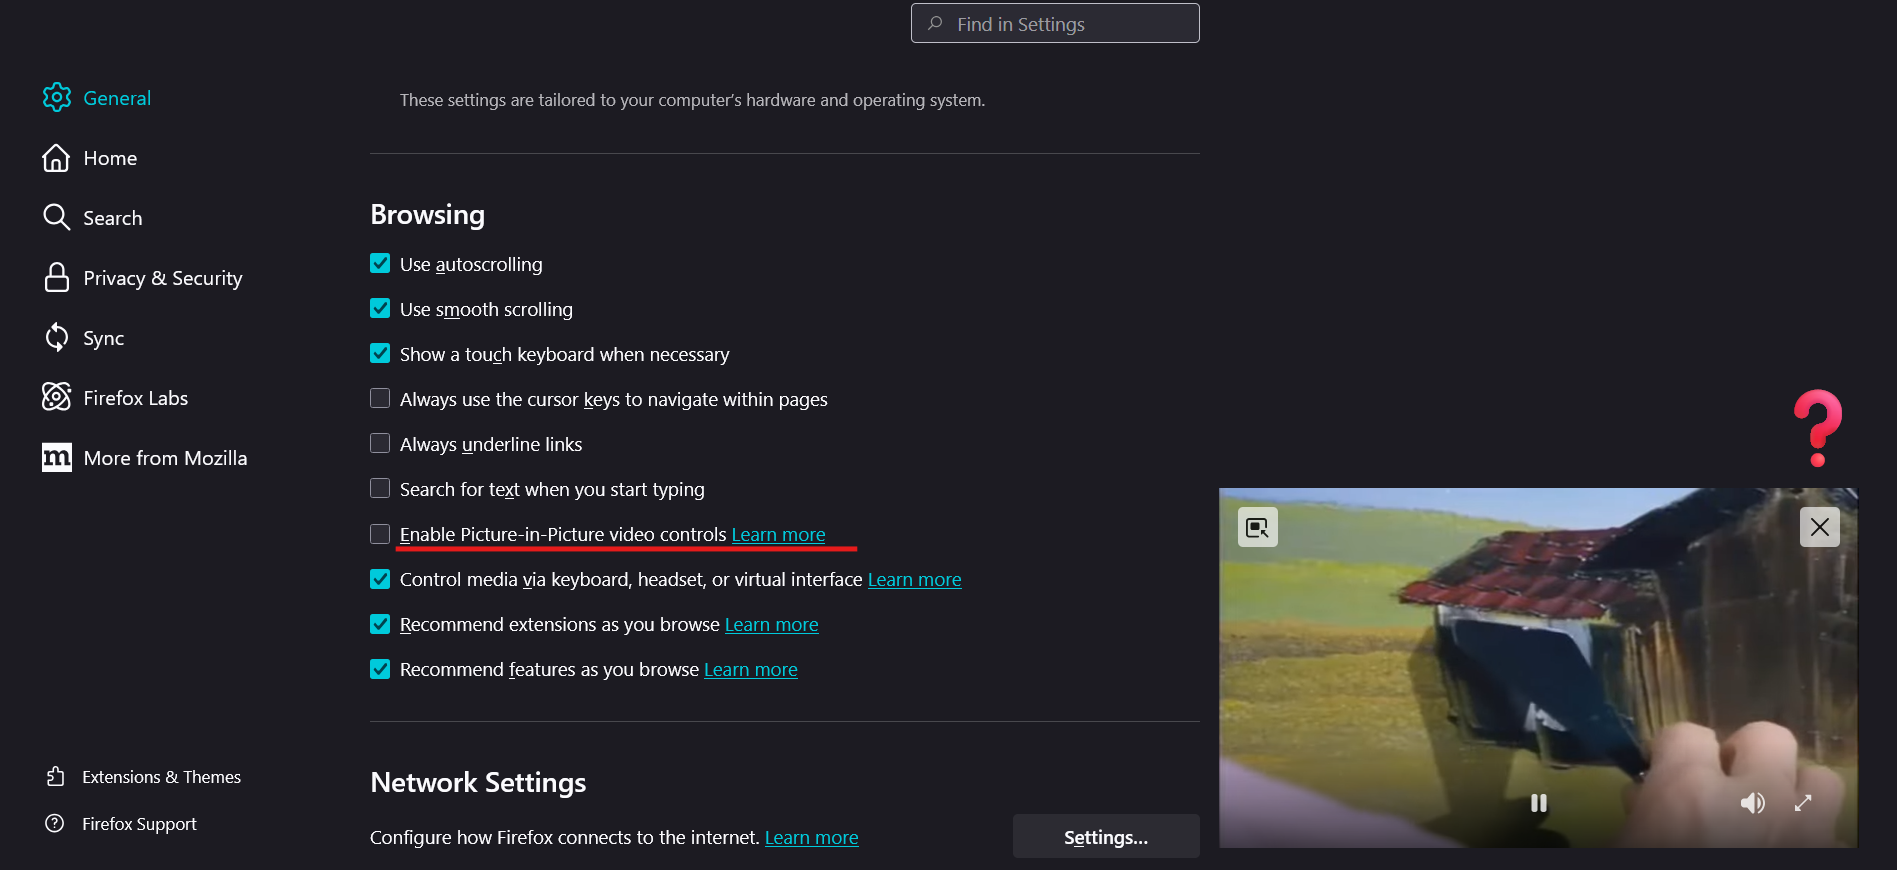
Task: Enable Always underline links
Action: tap(380, 444)
